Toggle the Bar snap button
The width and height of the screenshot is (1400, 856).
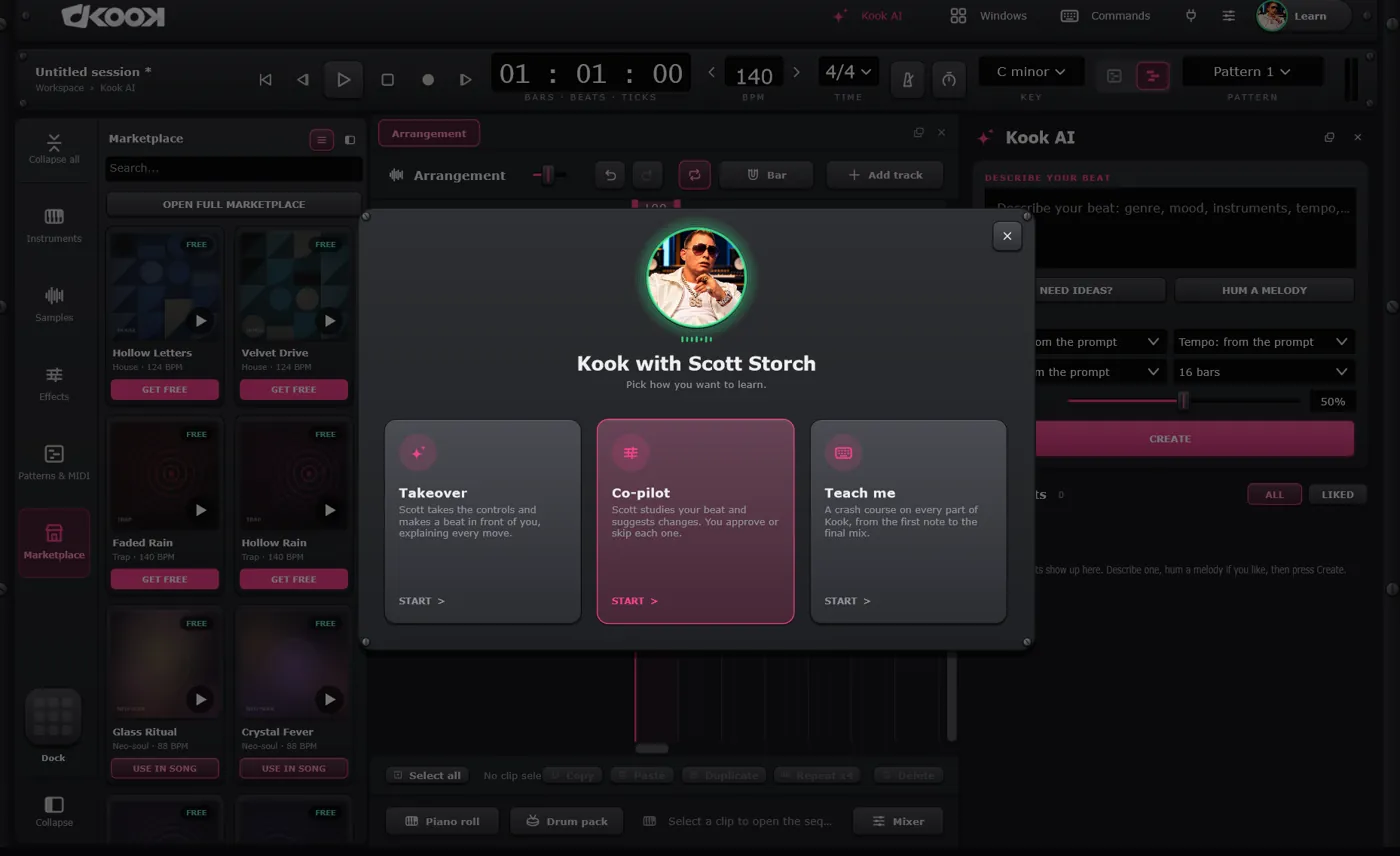click(x=766, y=175)
